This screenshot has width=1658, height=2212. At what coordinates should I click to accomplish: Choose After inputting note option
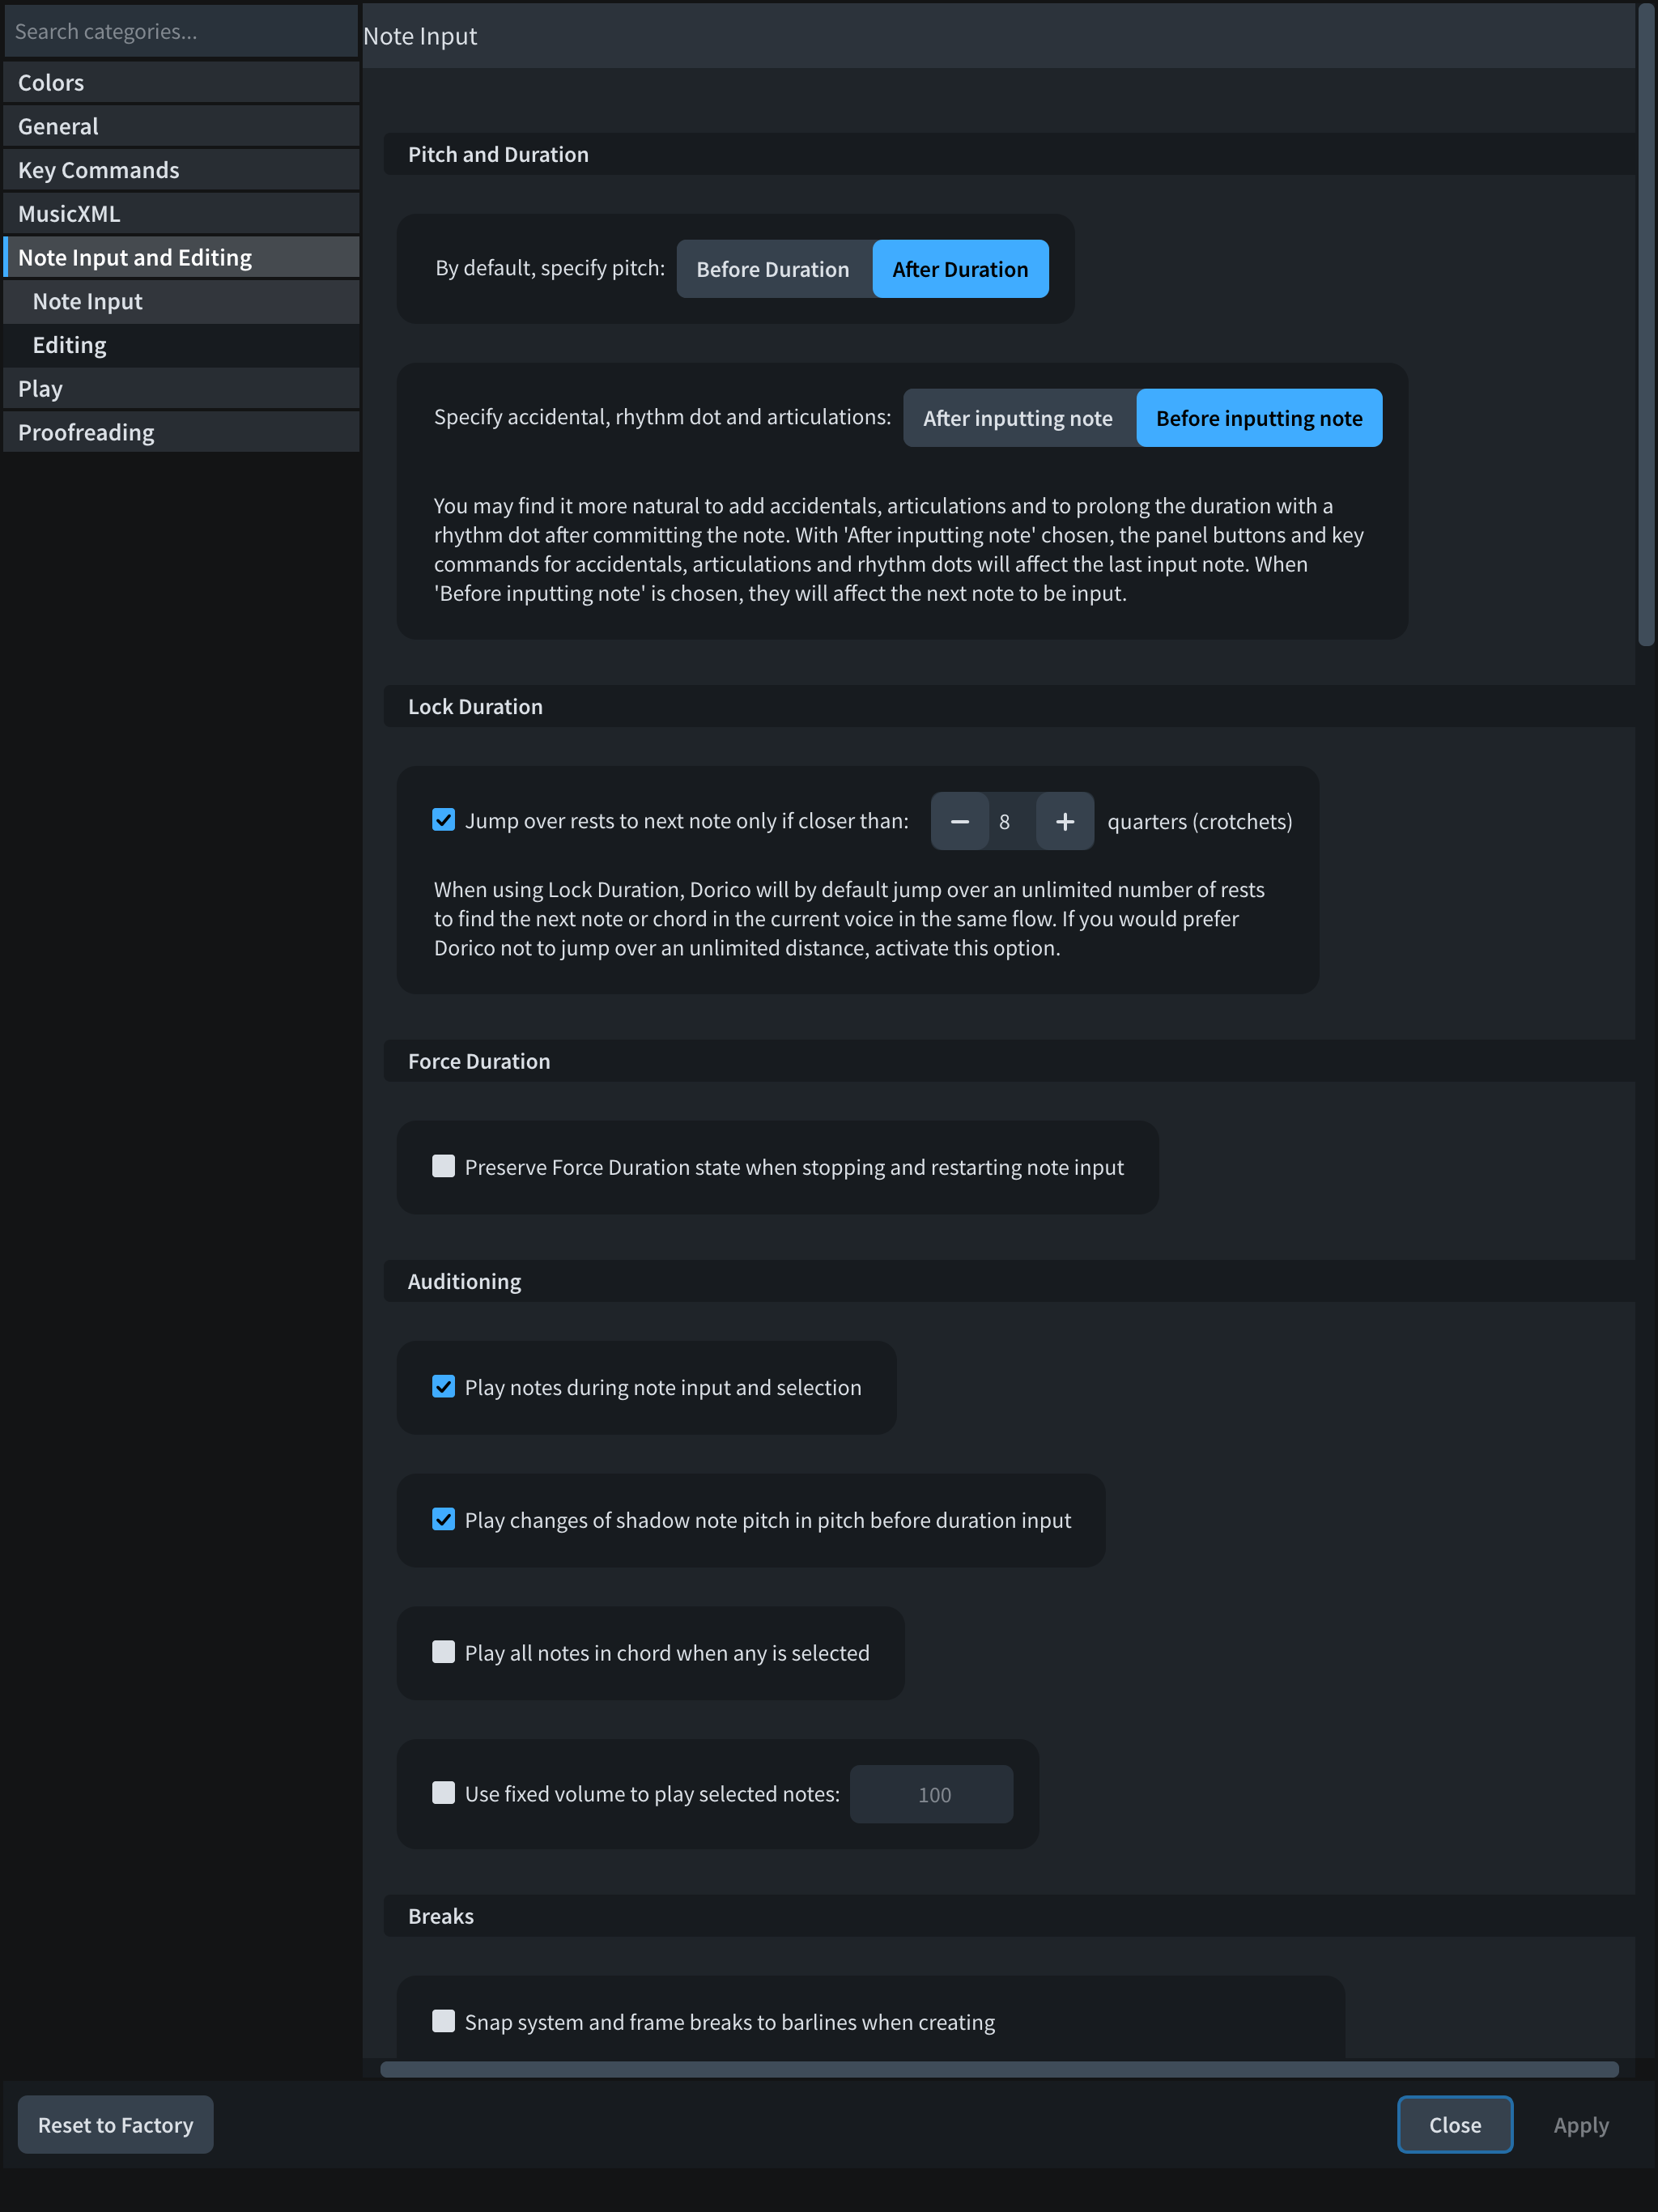click(1017, 418)
